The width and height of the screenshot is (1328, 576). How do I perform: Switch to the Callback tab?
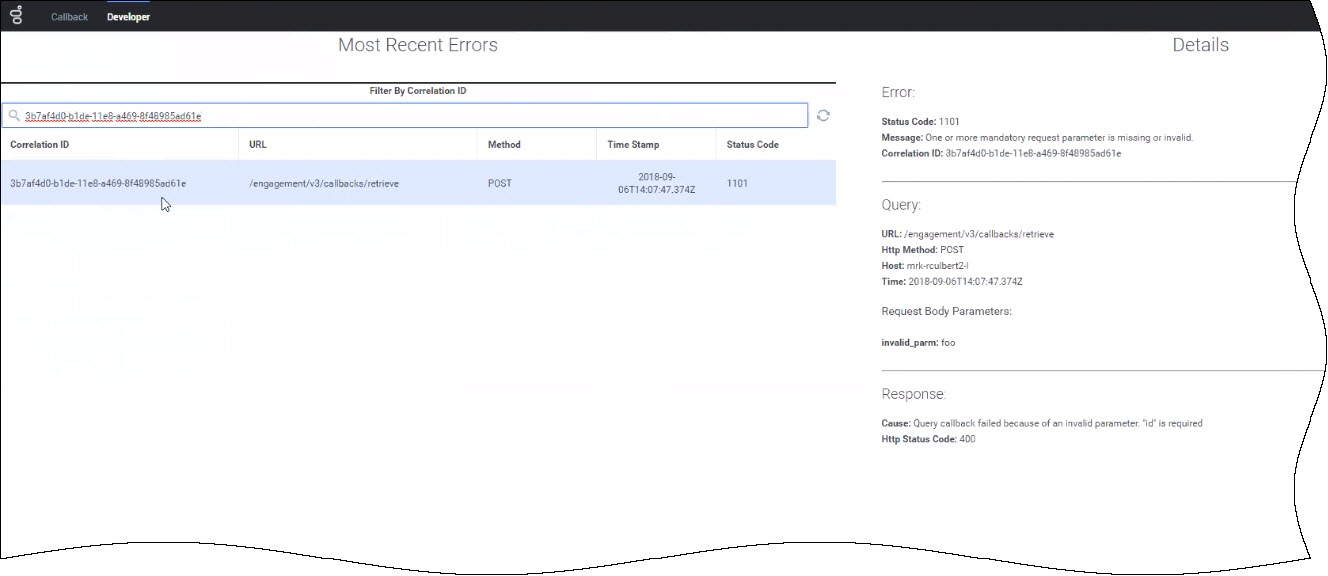tap(70, 17)
